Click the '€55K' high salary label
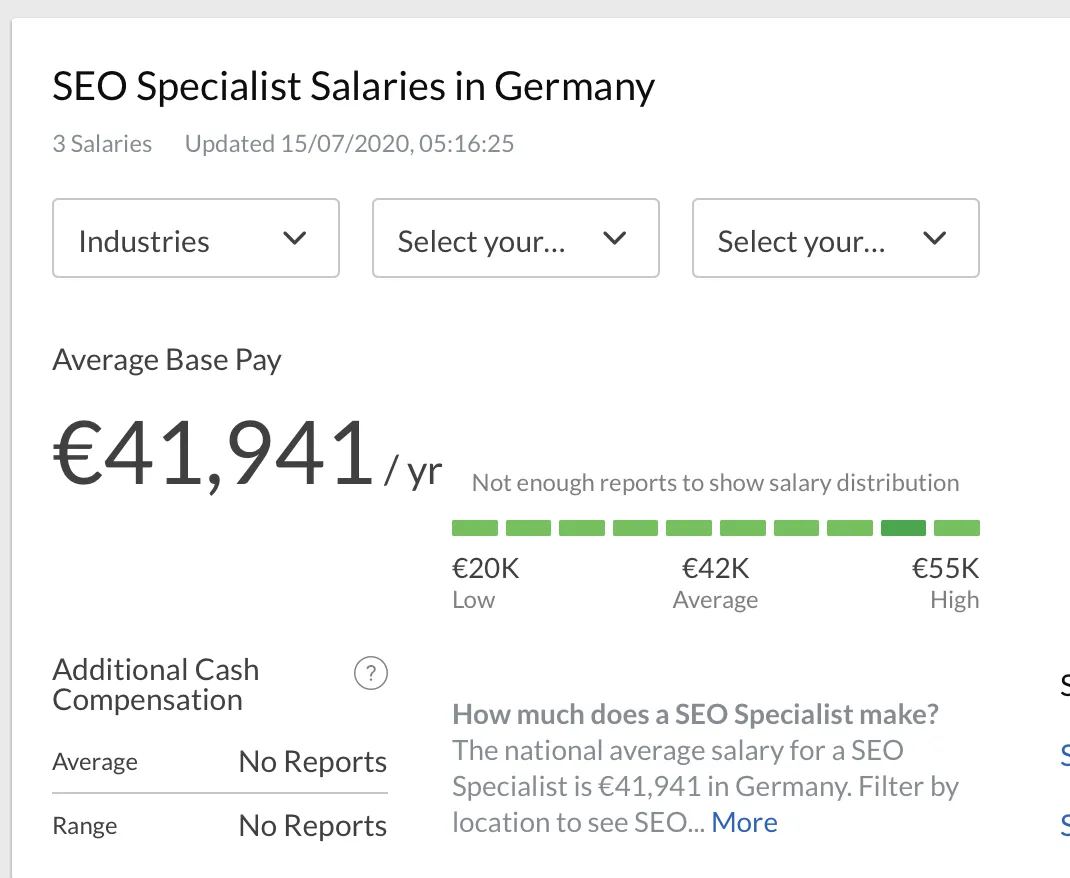The width and height of the screenshot is (1070, 878). tap(946, 568)
